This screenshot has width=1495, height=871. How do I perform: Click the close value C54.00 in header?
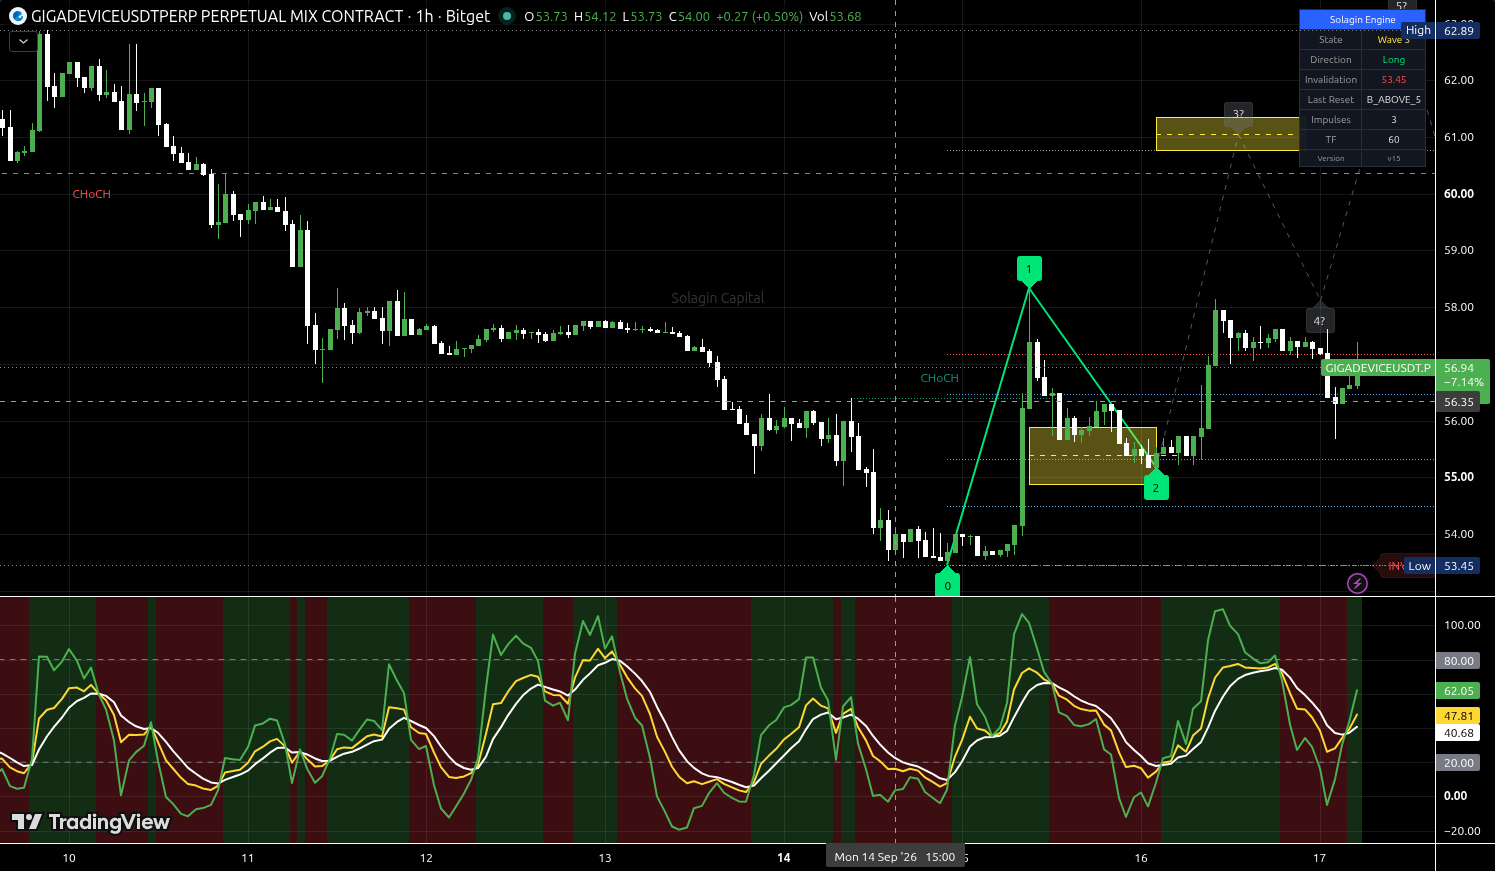point(689,16)
